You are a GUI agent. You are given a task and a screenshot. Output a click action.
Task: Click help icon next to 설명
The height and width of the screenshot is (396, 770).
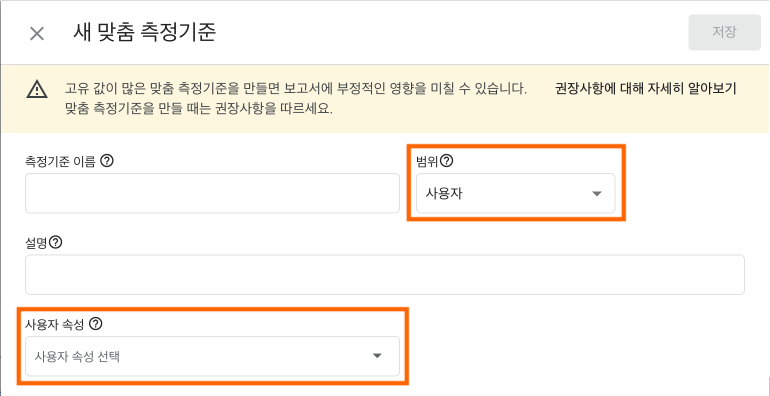[56, 242]
